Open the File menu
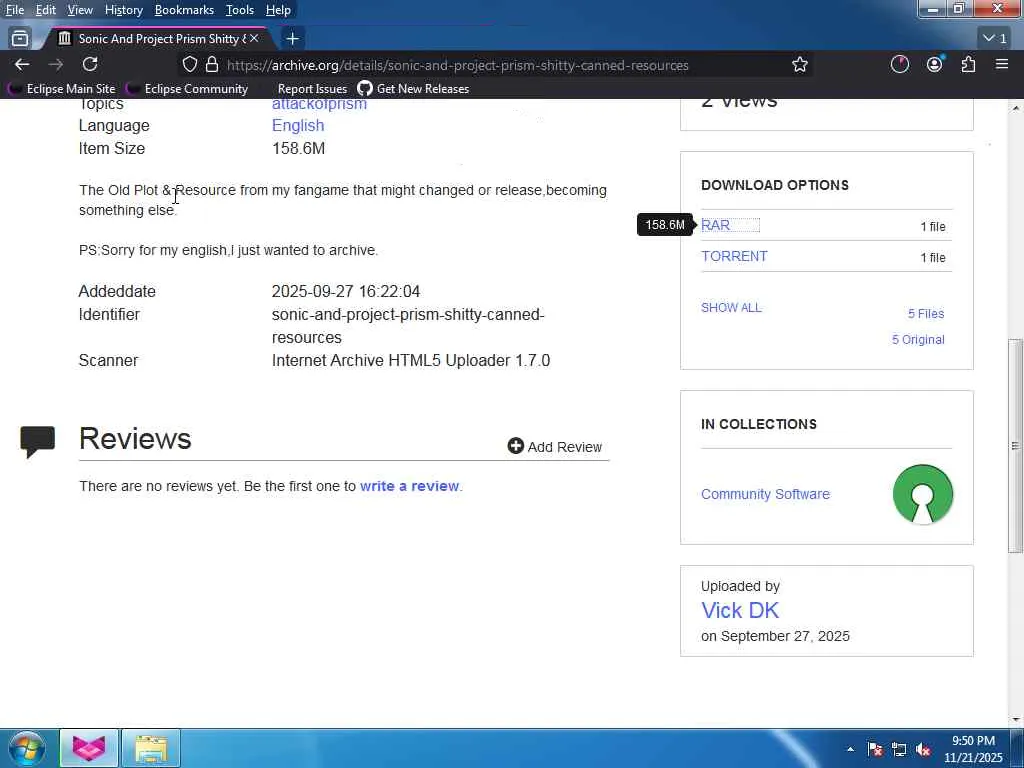This screenshot has height=768, width=1024. point(14,10)
